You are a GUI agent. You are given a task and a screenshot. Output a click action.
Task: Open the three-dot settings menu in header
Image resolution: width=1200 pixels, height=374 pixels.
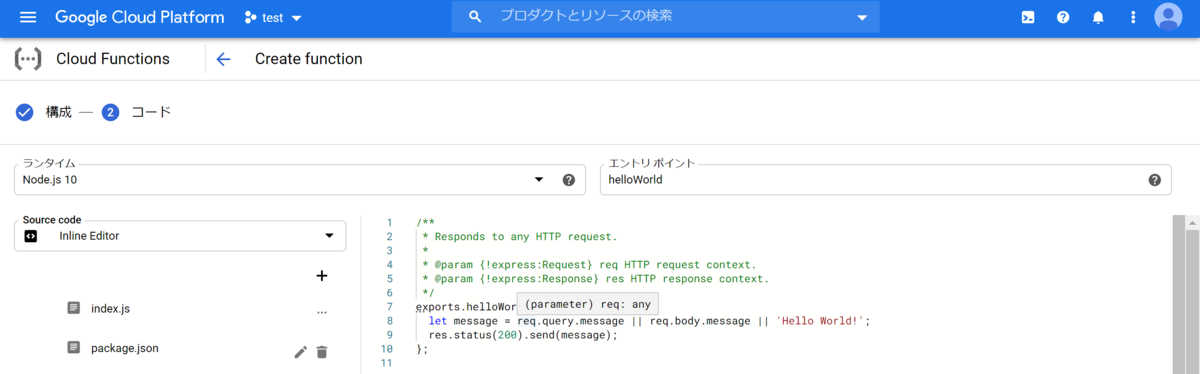click(1133, 17)
